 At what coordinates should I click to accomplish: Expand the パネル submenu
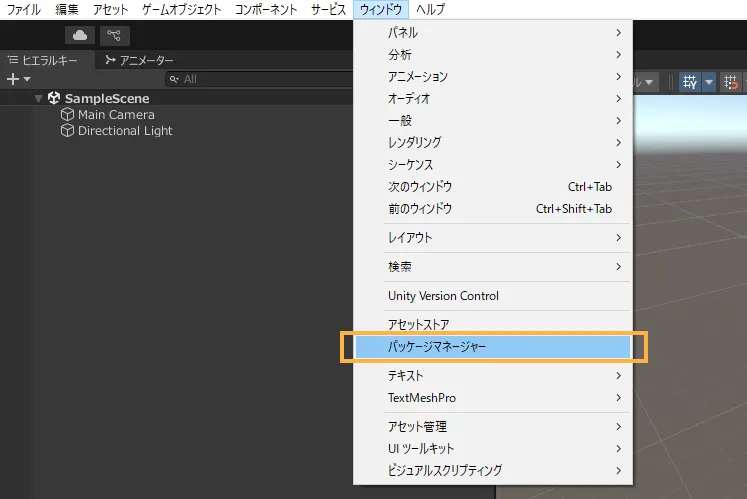point(493,33)
